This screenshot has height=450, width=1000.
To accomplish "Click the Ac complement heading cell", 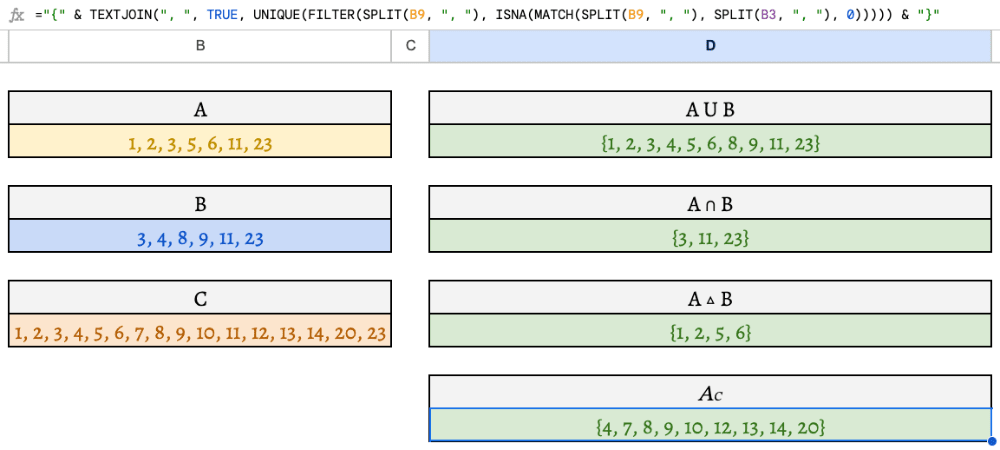I will click(710, 392).
